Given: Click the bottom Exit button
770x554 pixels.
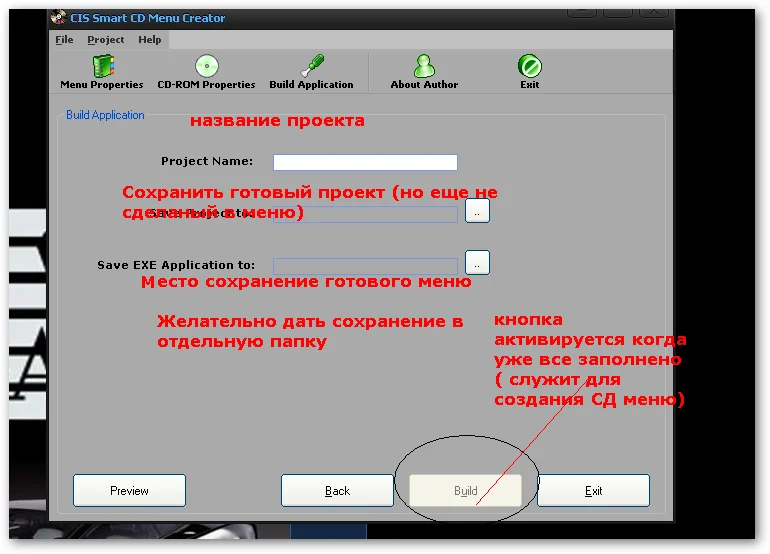Looking at the screenshot, I should [594, 491].
